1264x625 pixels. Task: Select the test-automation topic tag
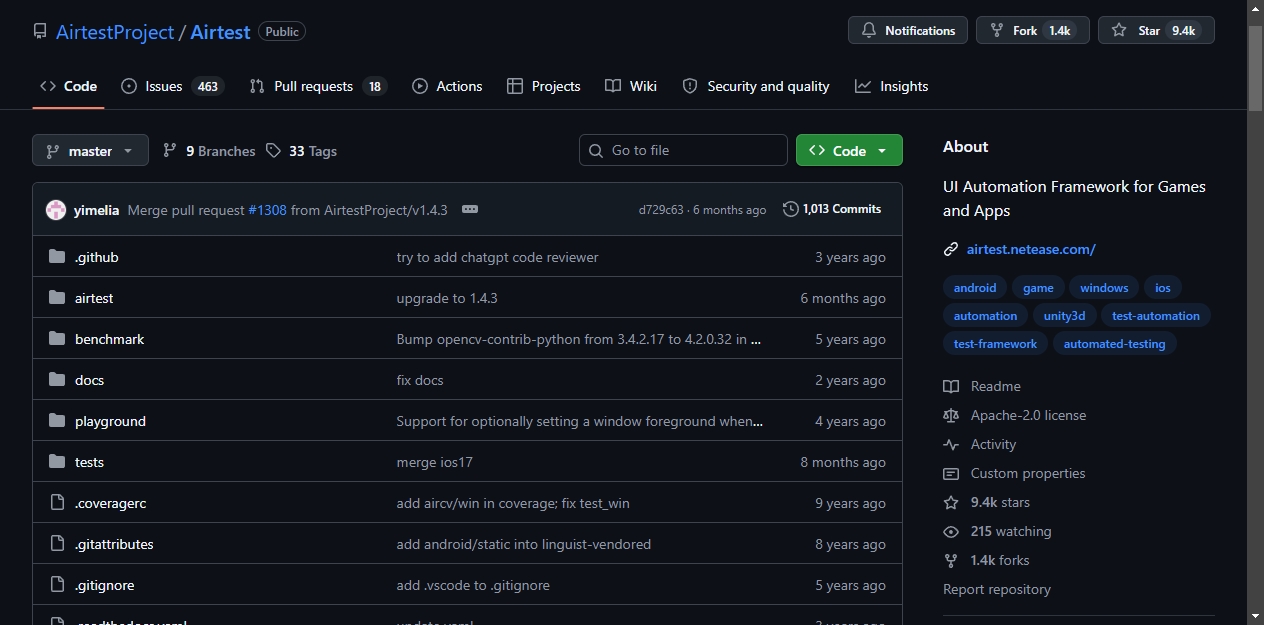(1156, 316)
